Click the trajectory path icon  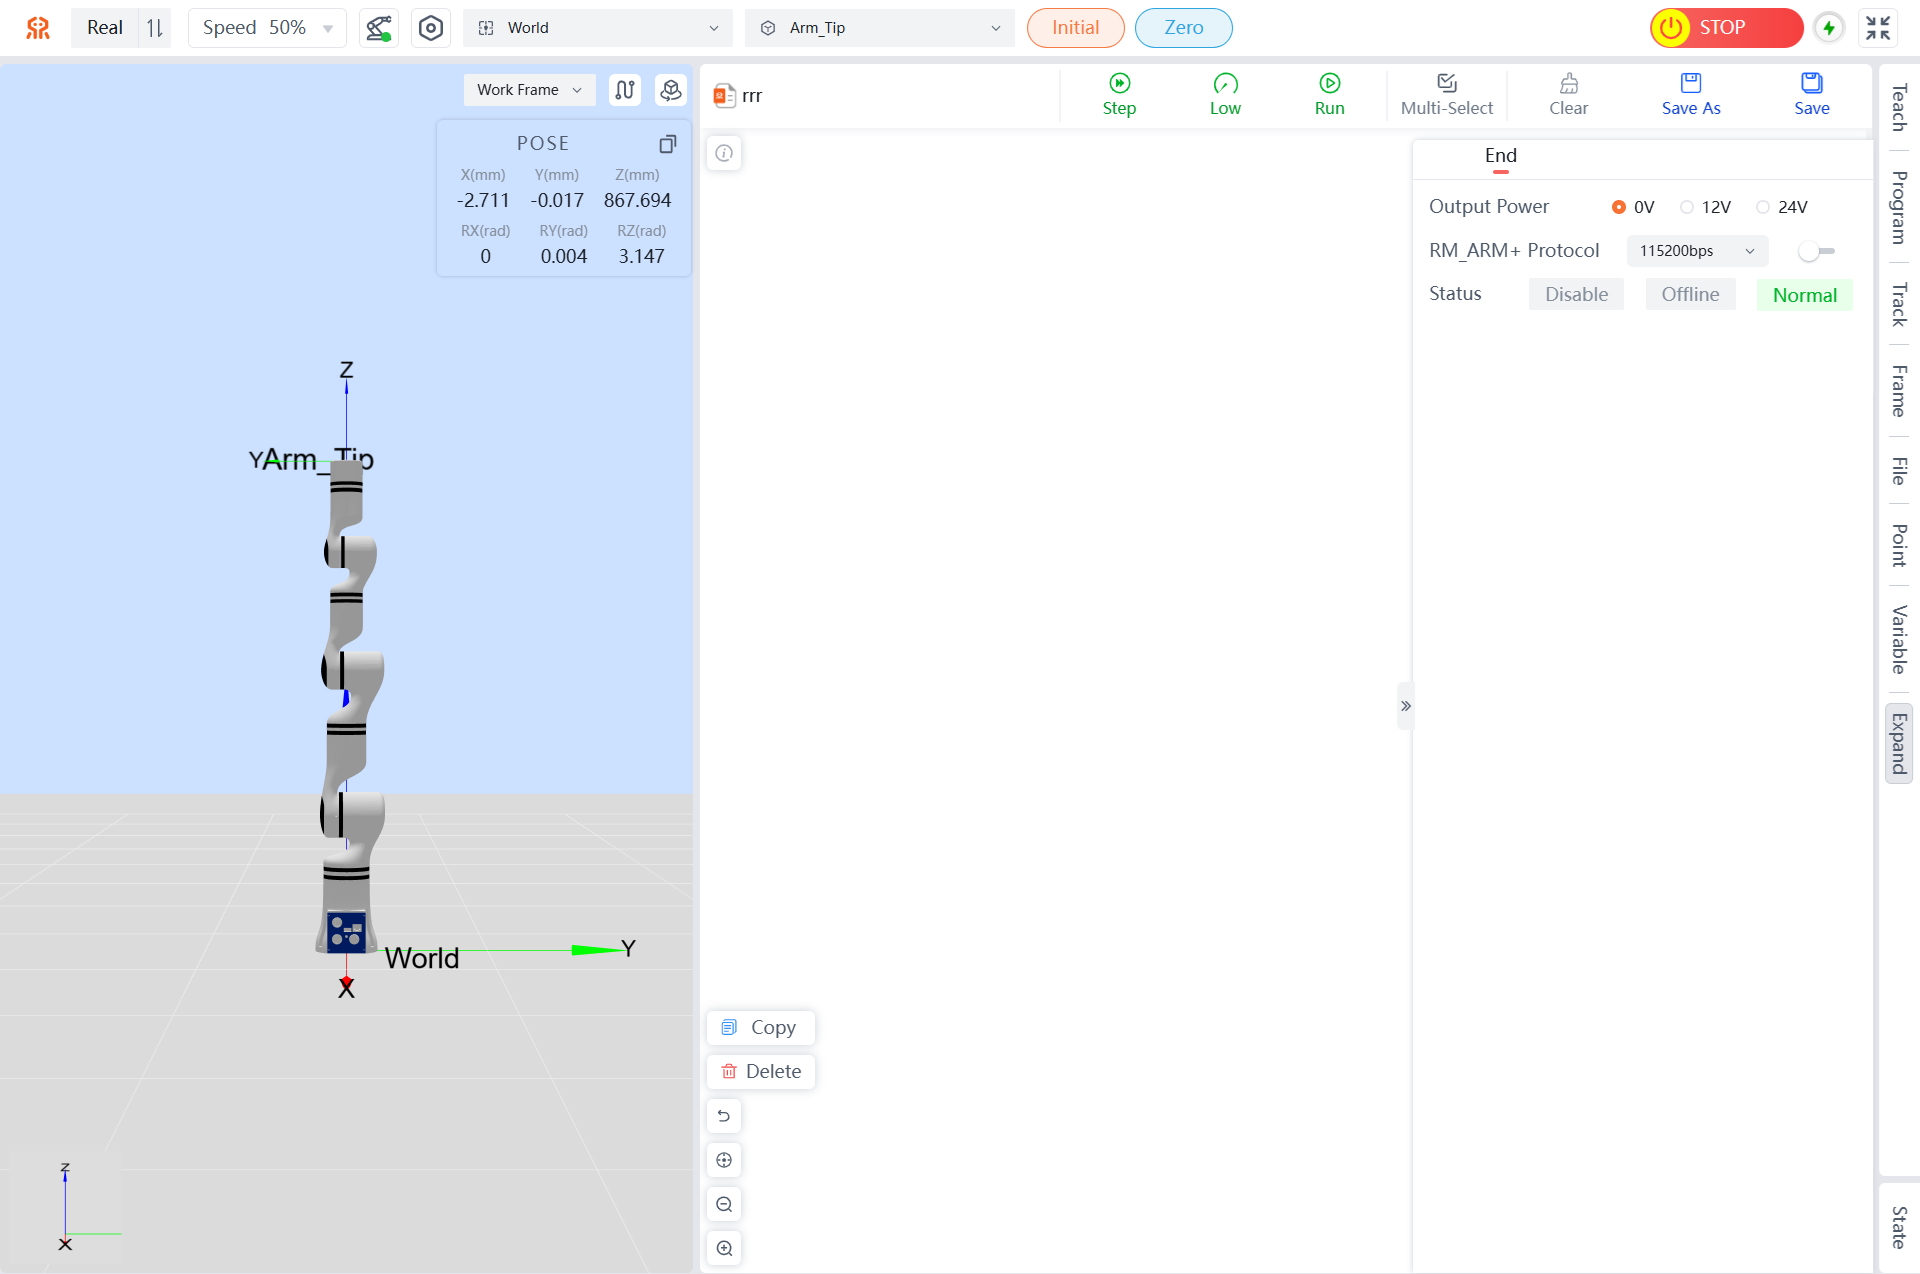[x=625, y=90]
